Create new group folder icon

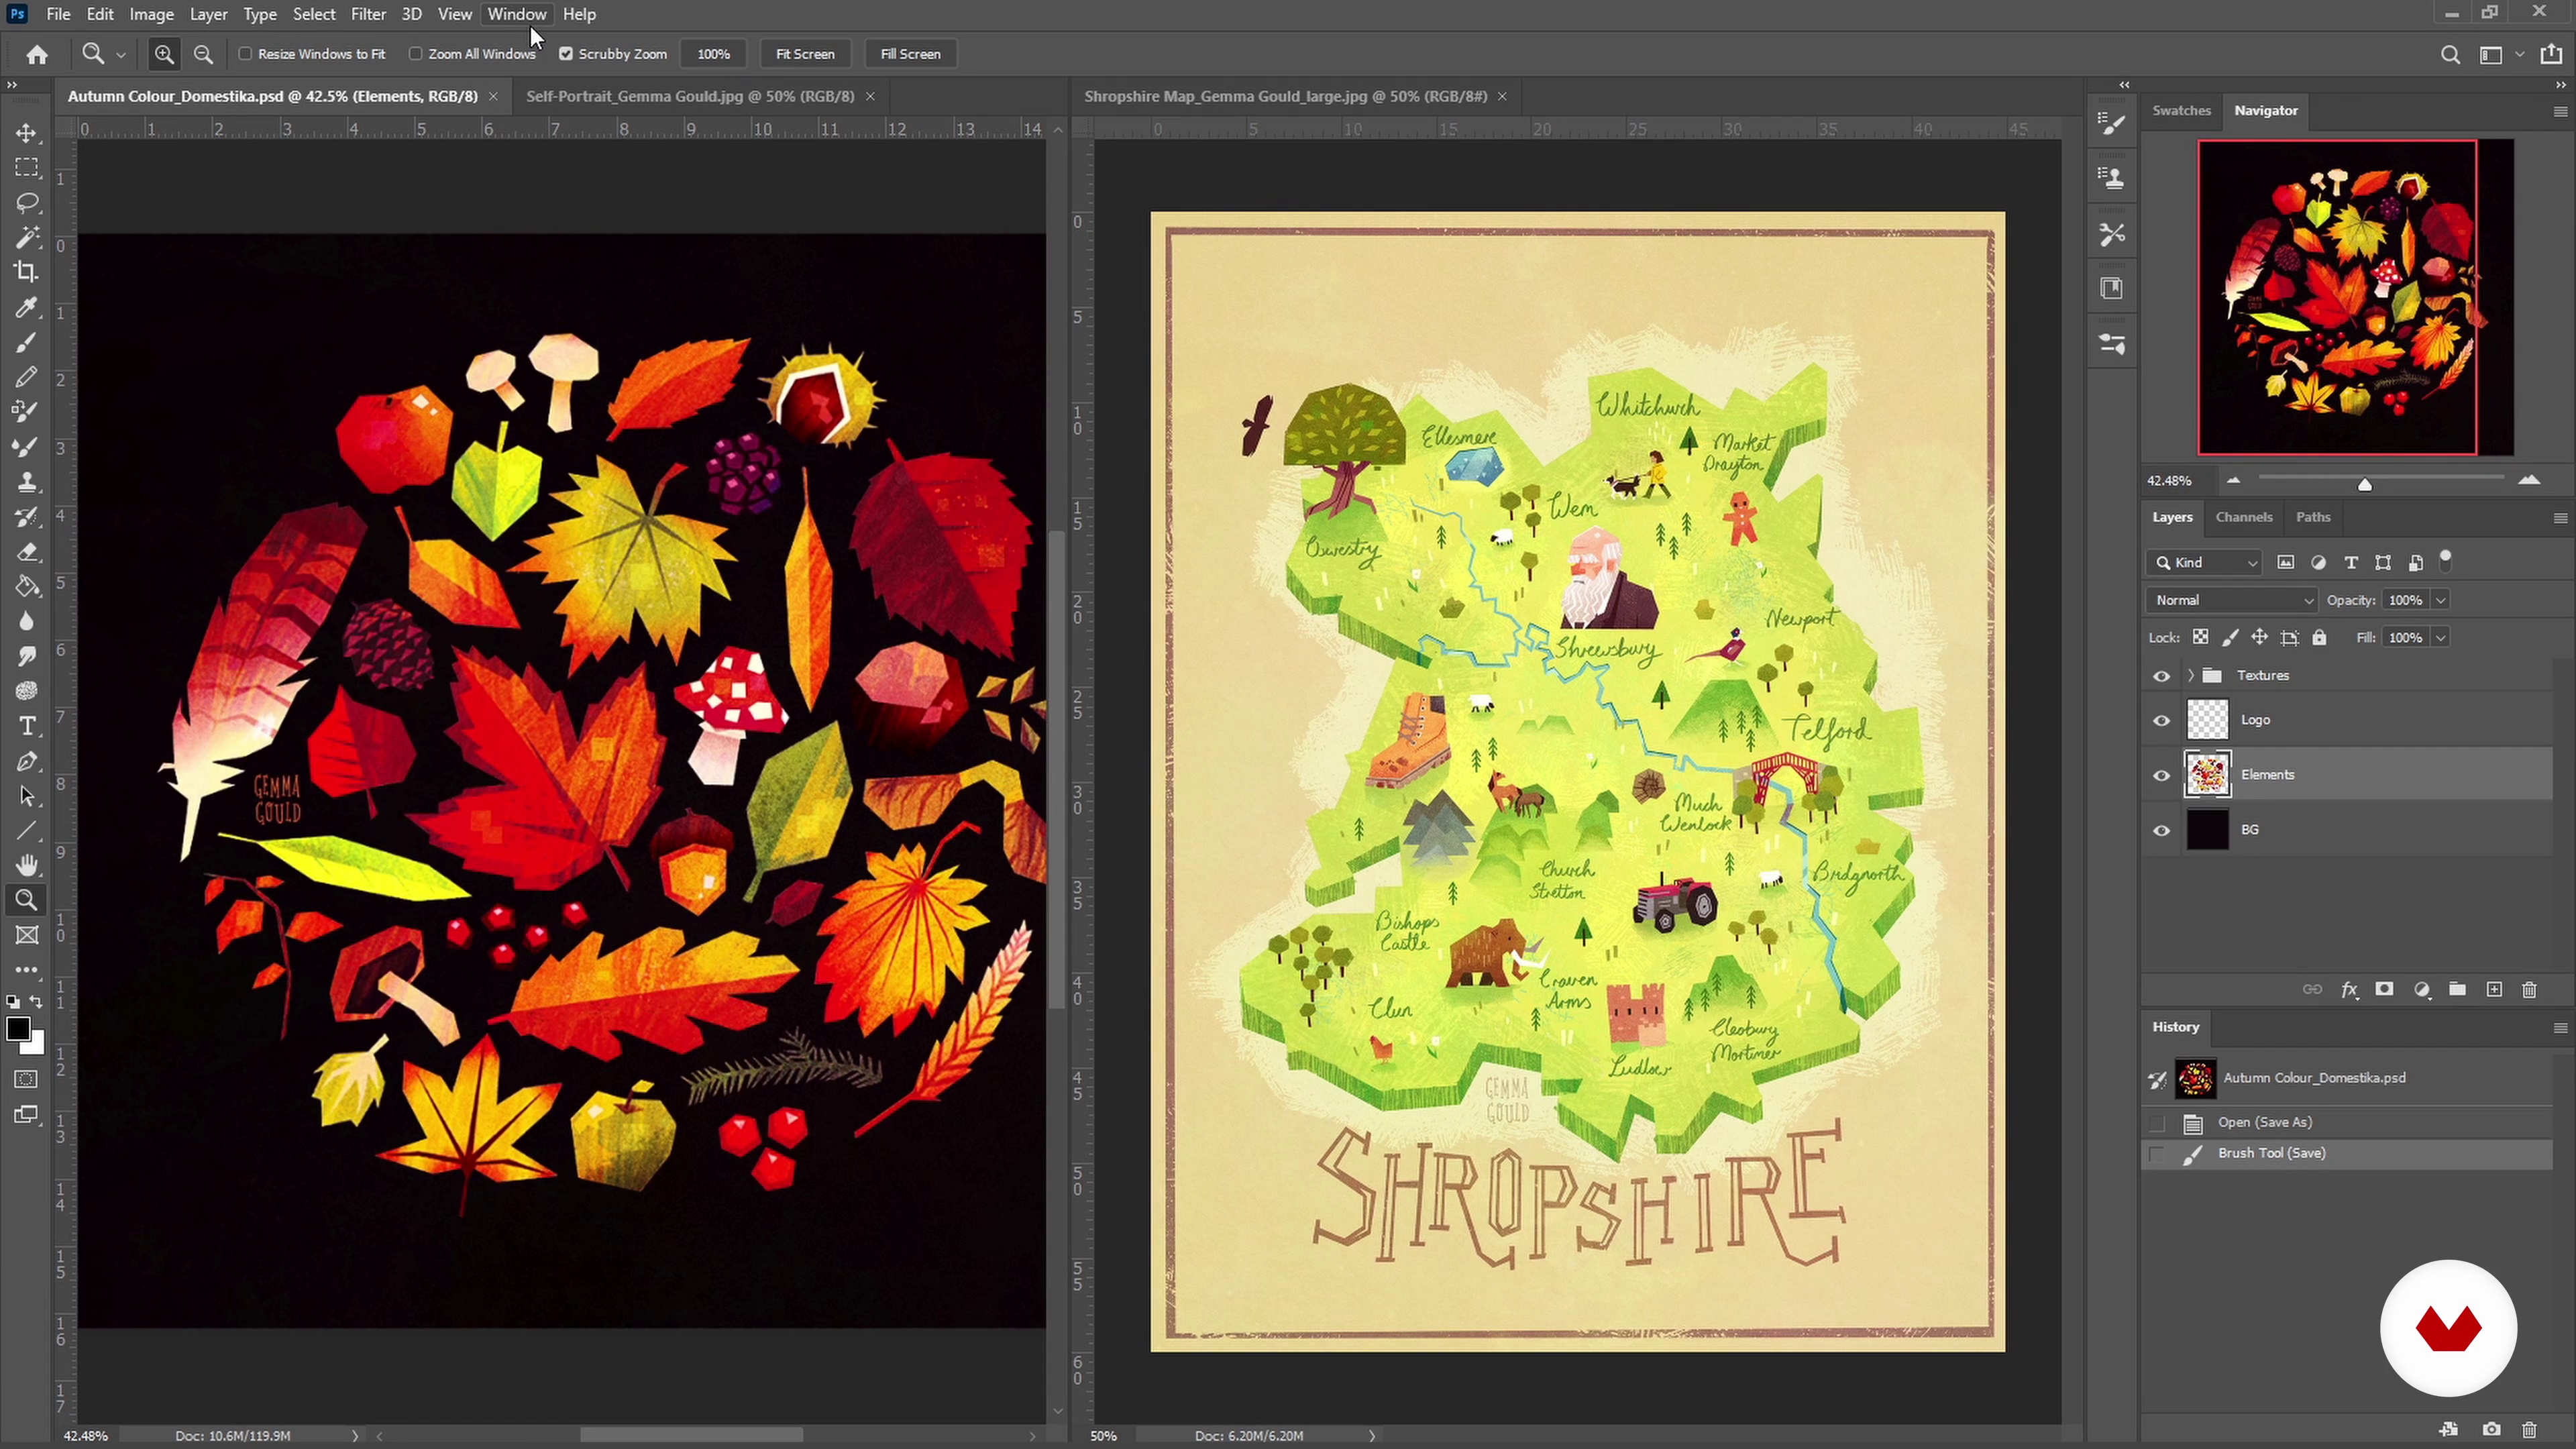(x=2457, y=990)
